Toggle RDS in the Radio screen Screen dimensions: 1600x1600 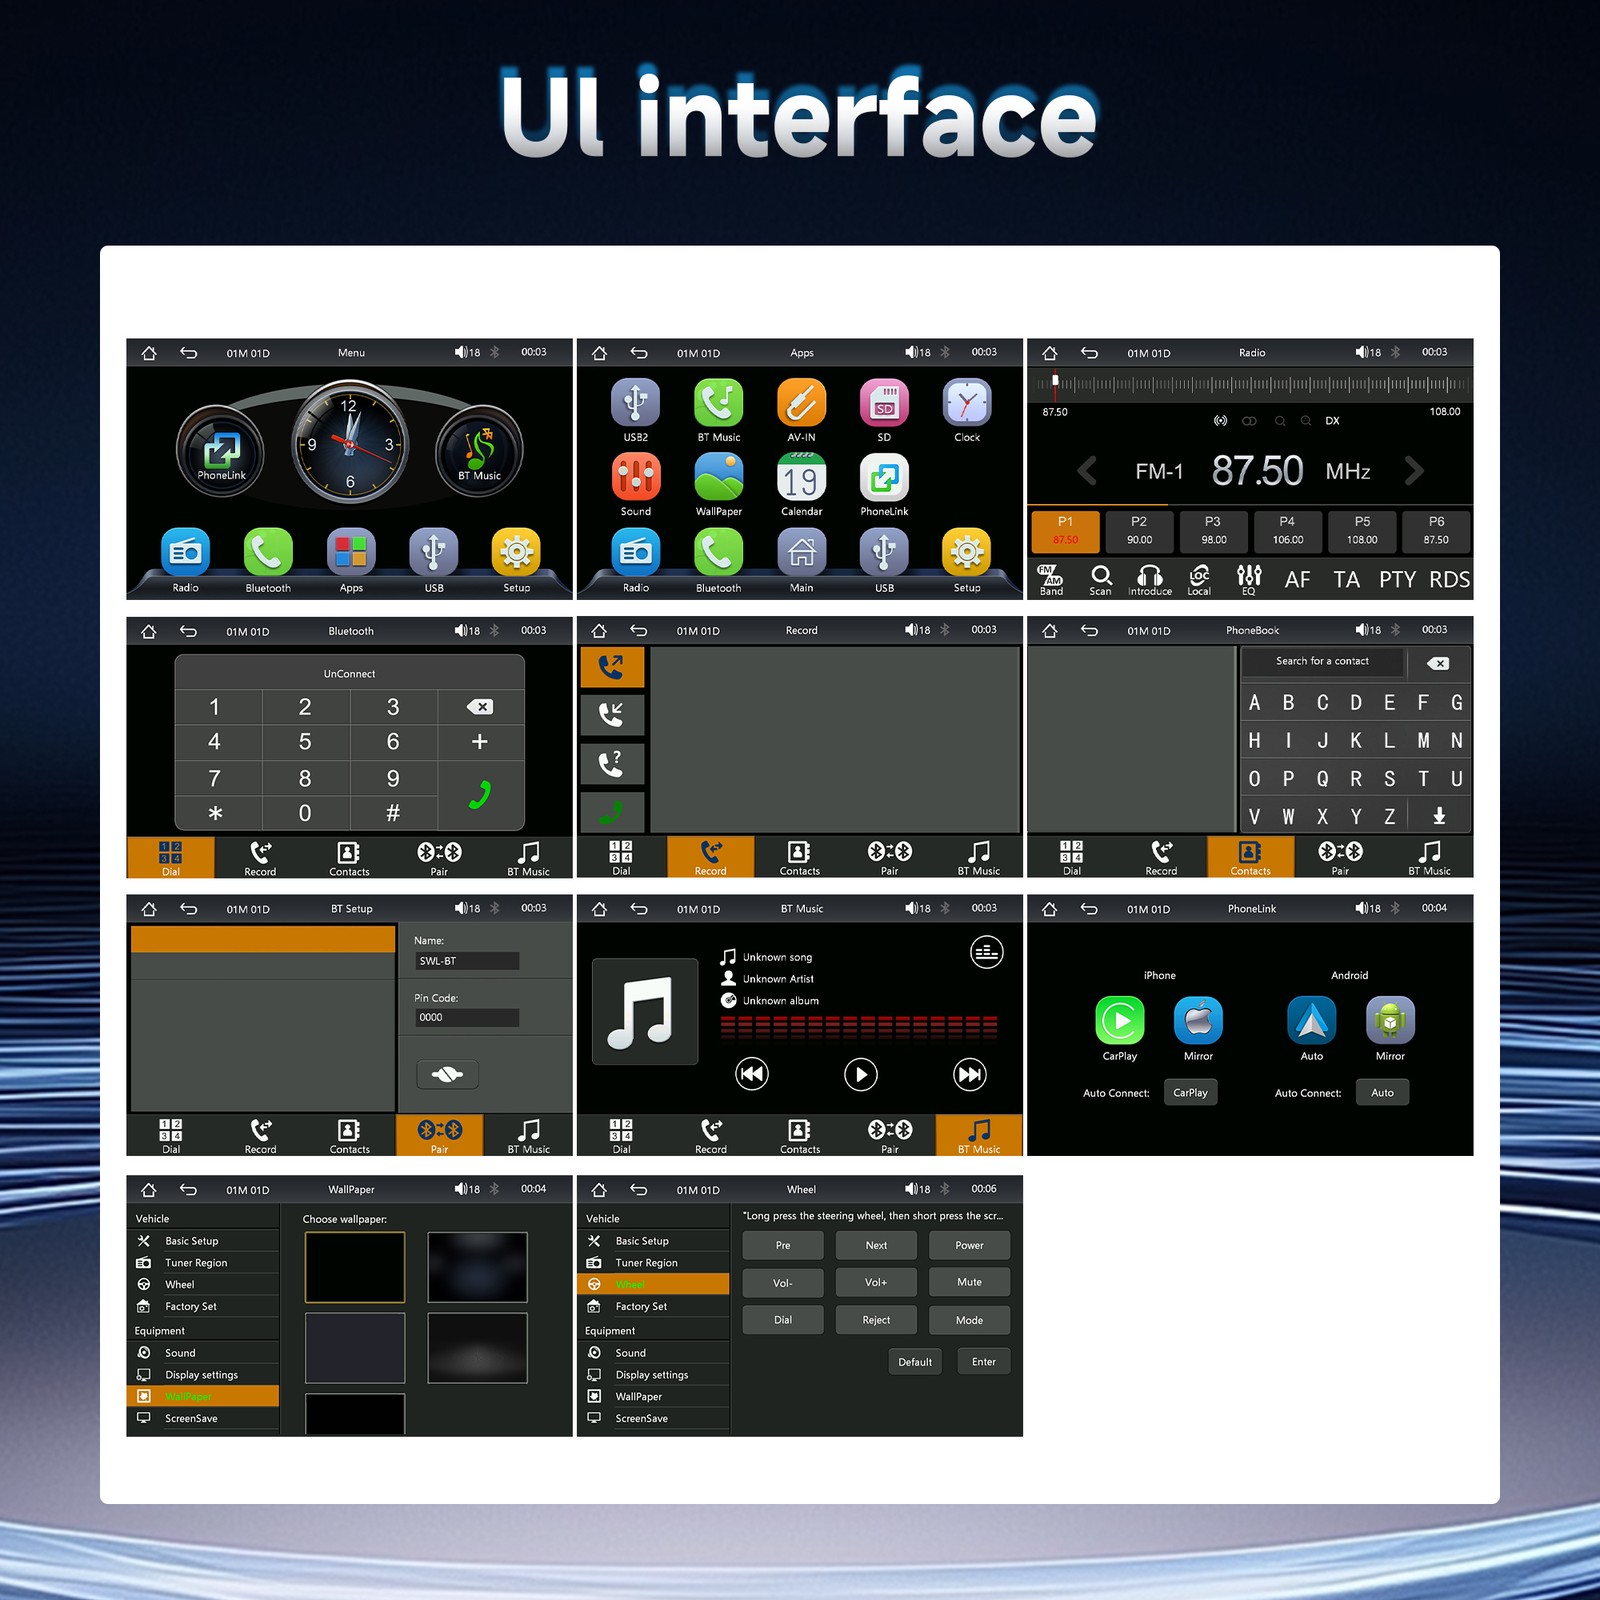click(1449, 580)
